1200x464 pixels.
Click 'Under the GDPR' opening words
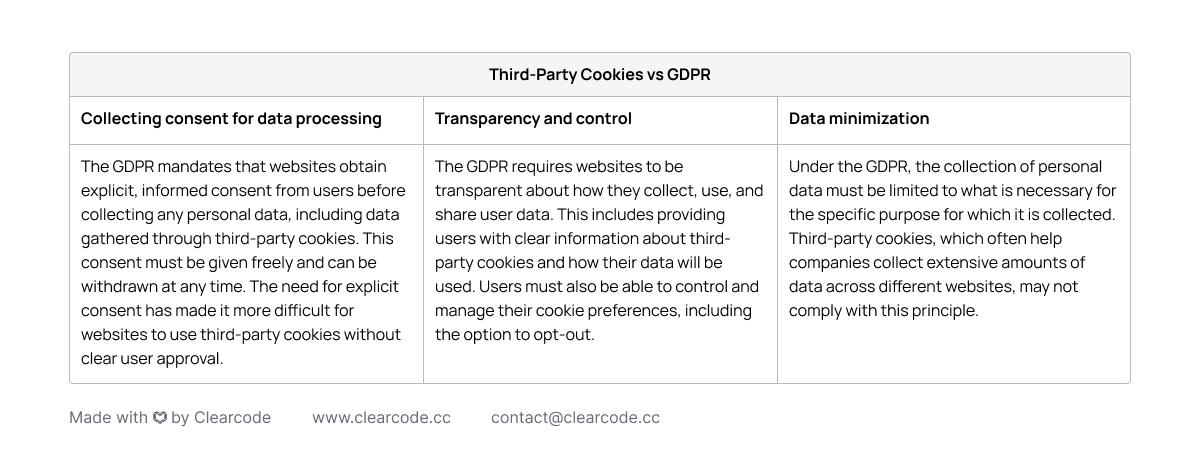[848, 167]
